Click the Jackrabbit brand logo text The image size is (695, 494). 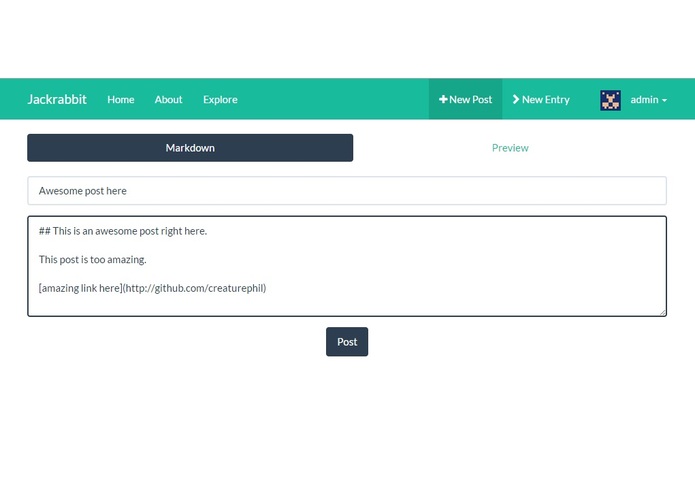click(57, 99)
